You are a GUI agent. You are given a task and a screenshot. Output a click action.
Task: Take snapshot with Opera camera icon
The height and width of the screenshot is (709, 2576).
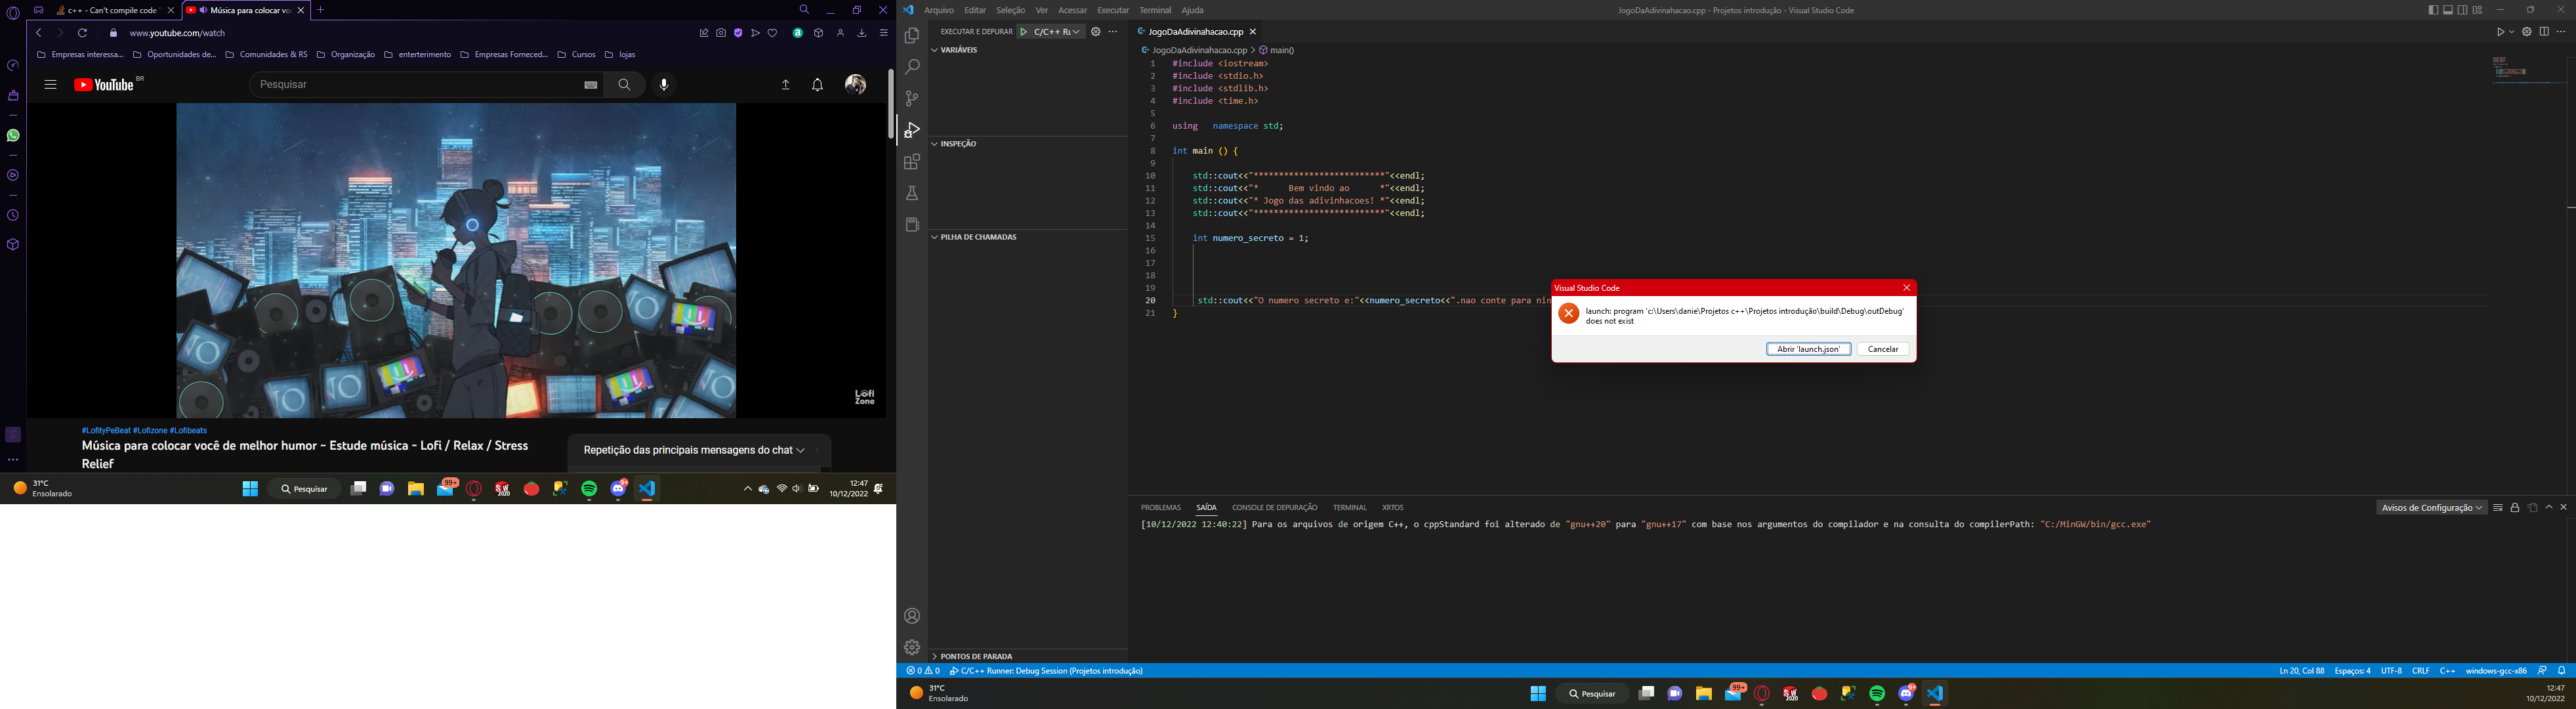[x=721, y=33]
